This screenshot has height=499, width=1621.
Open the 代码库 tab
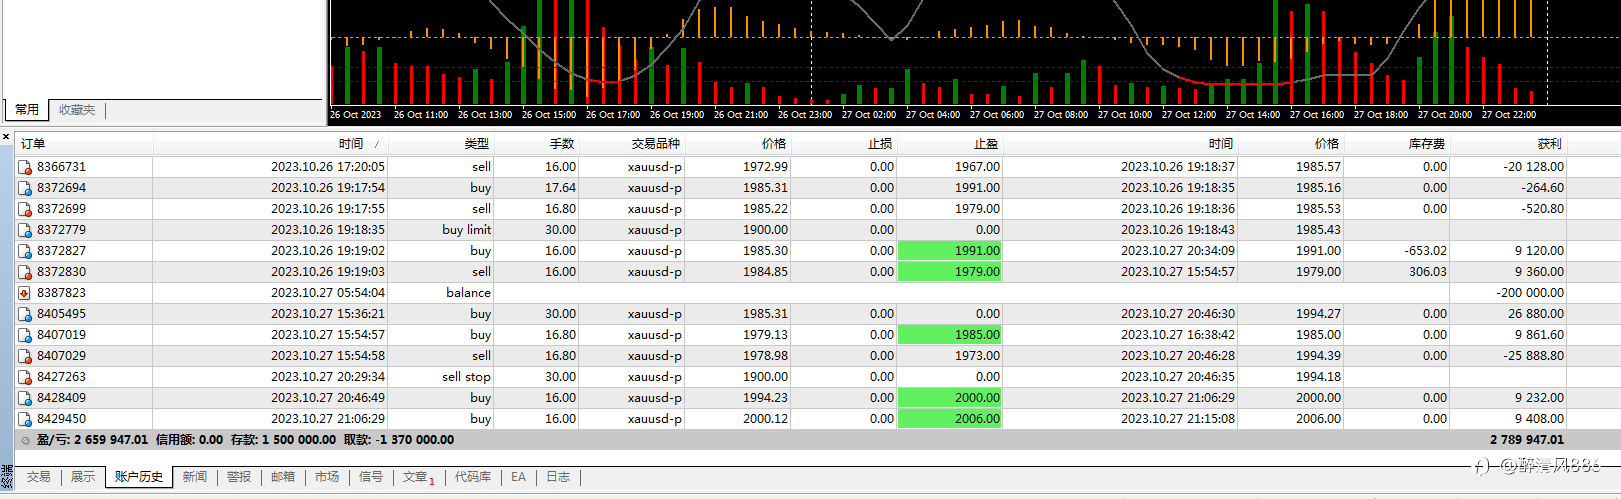click(473, 477)
